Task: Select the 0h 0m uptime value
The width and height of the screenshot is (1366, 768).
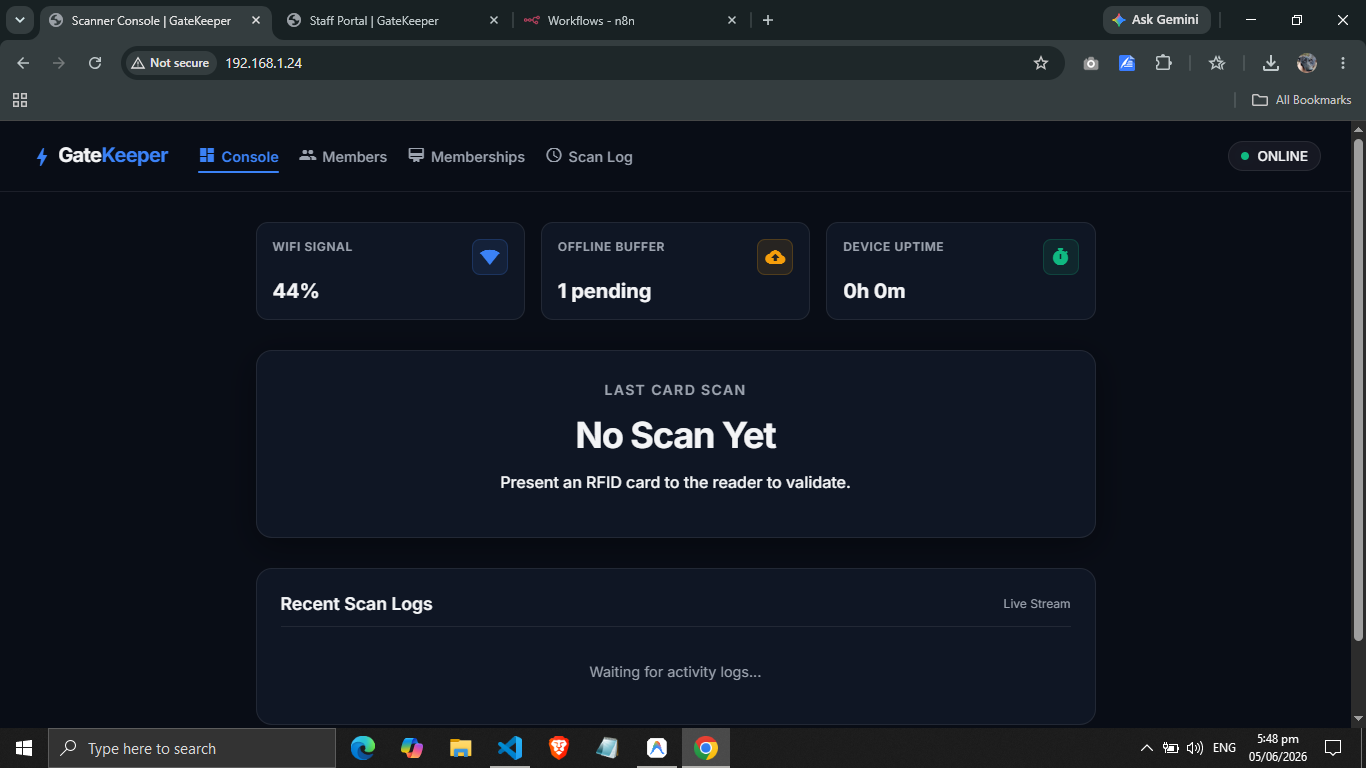Action: (874, 291)
